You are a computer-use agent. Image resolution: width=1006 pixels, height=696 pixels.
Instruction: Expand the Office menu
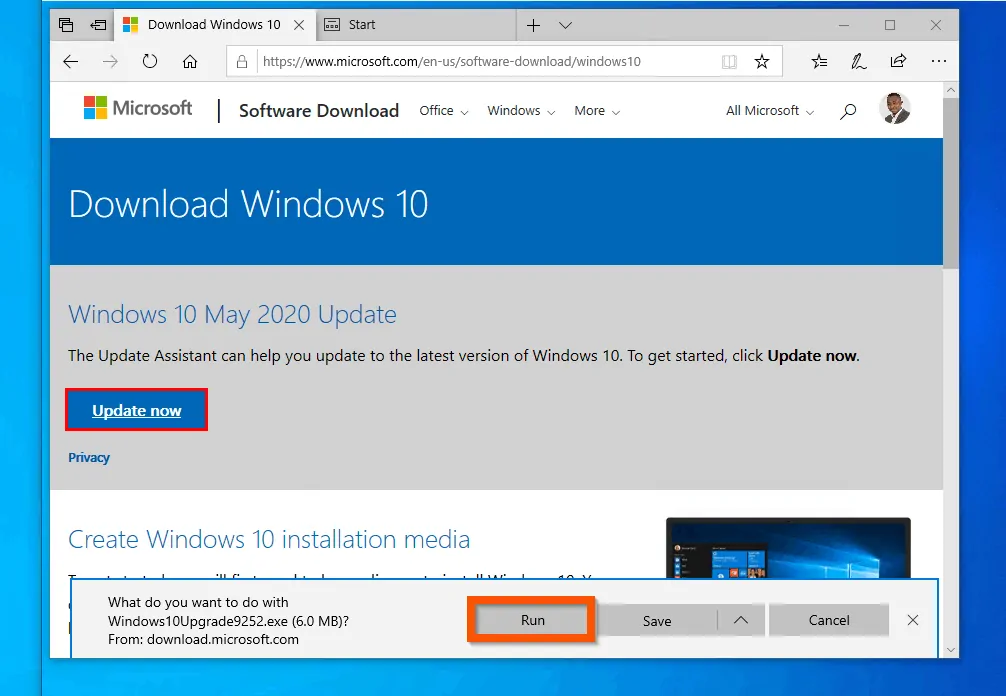pyautogui.click(x=444, y=111)
